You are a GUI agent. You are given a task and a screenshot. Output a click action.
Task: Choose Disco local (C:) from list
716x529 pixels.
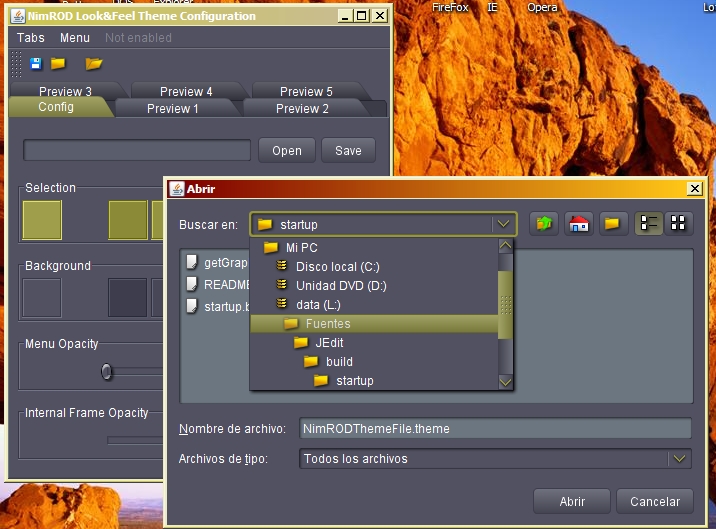[337, 267]
